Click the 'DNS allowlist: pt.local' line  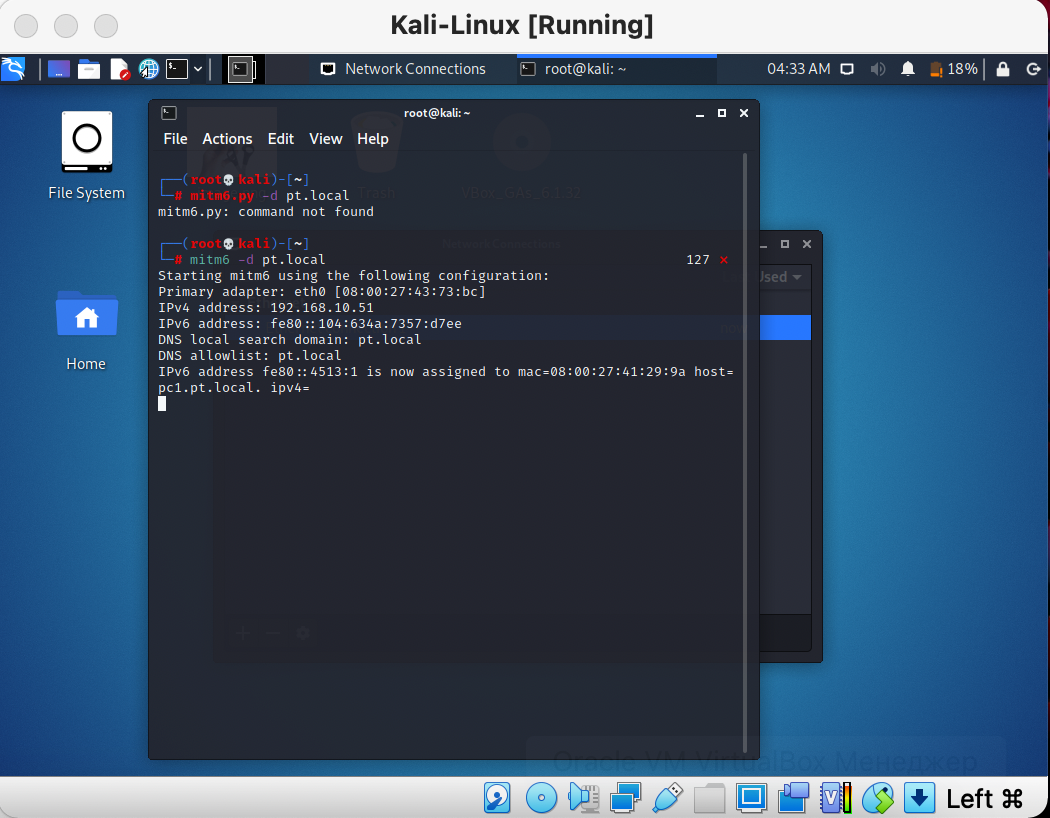[250, 355]
